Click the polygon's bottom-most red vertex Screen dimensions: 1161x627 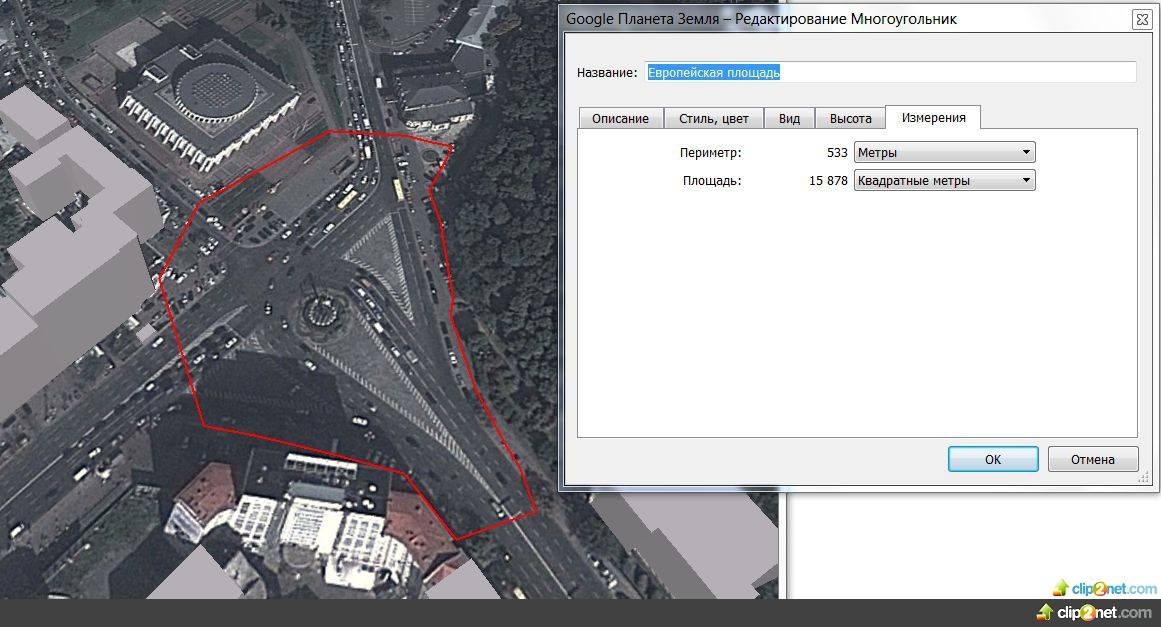[457, 540]
